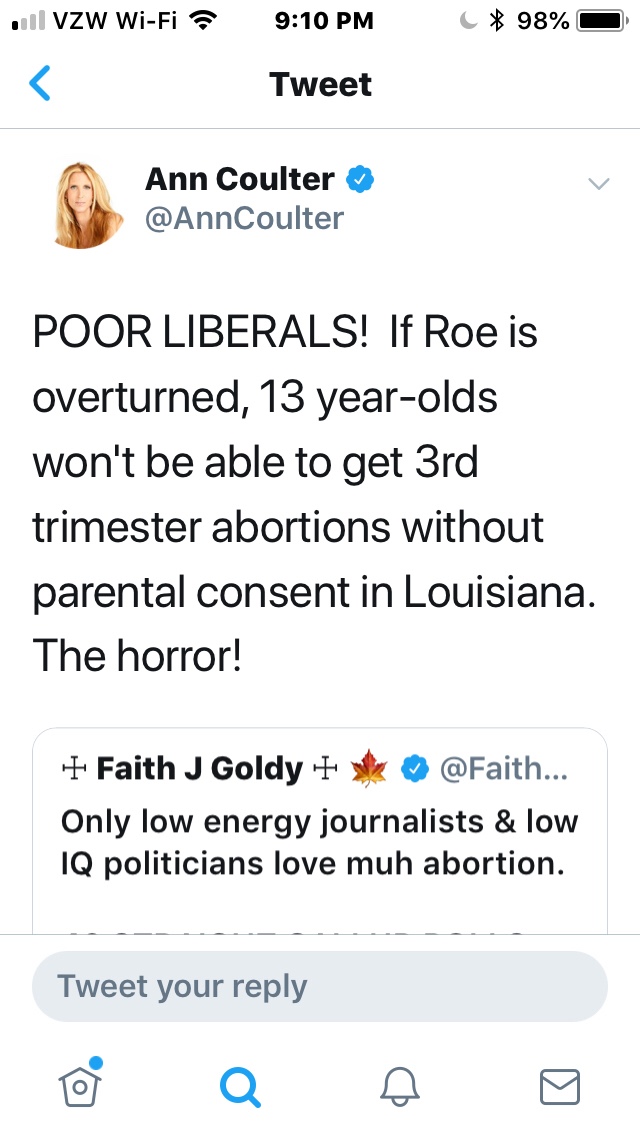Screen dimensions: 640x1136
Task: Tap the main tweet text
Action: [314, 495]
